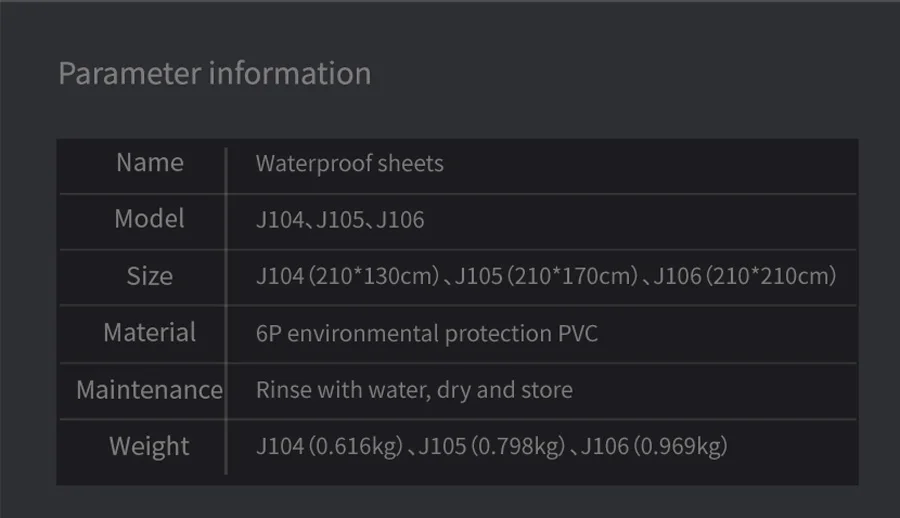This screenshot has height=518, width=900.
Task: Click the word information in heading
Action: click(x=290, y=74)
